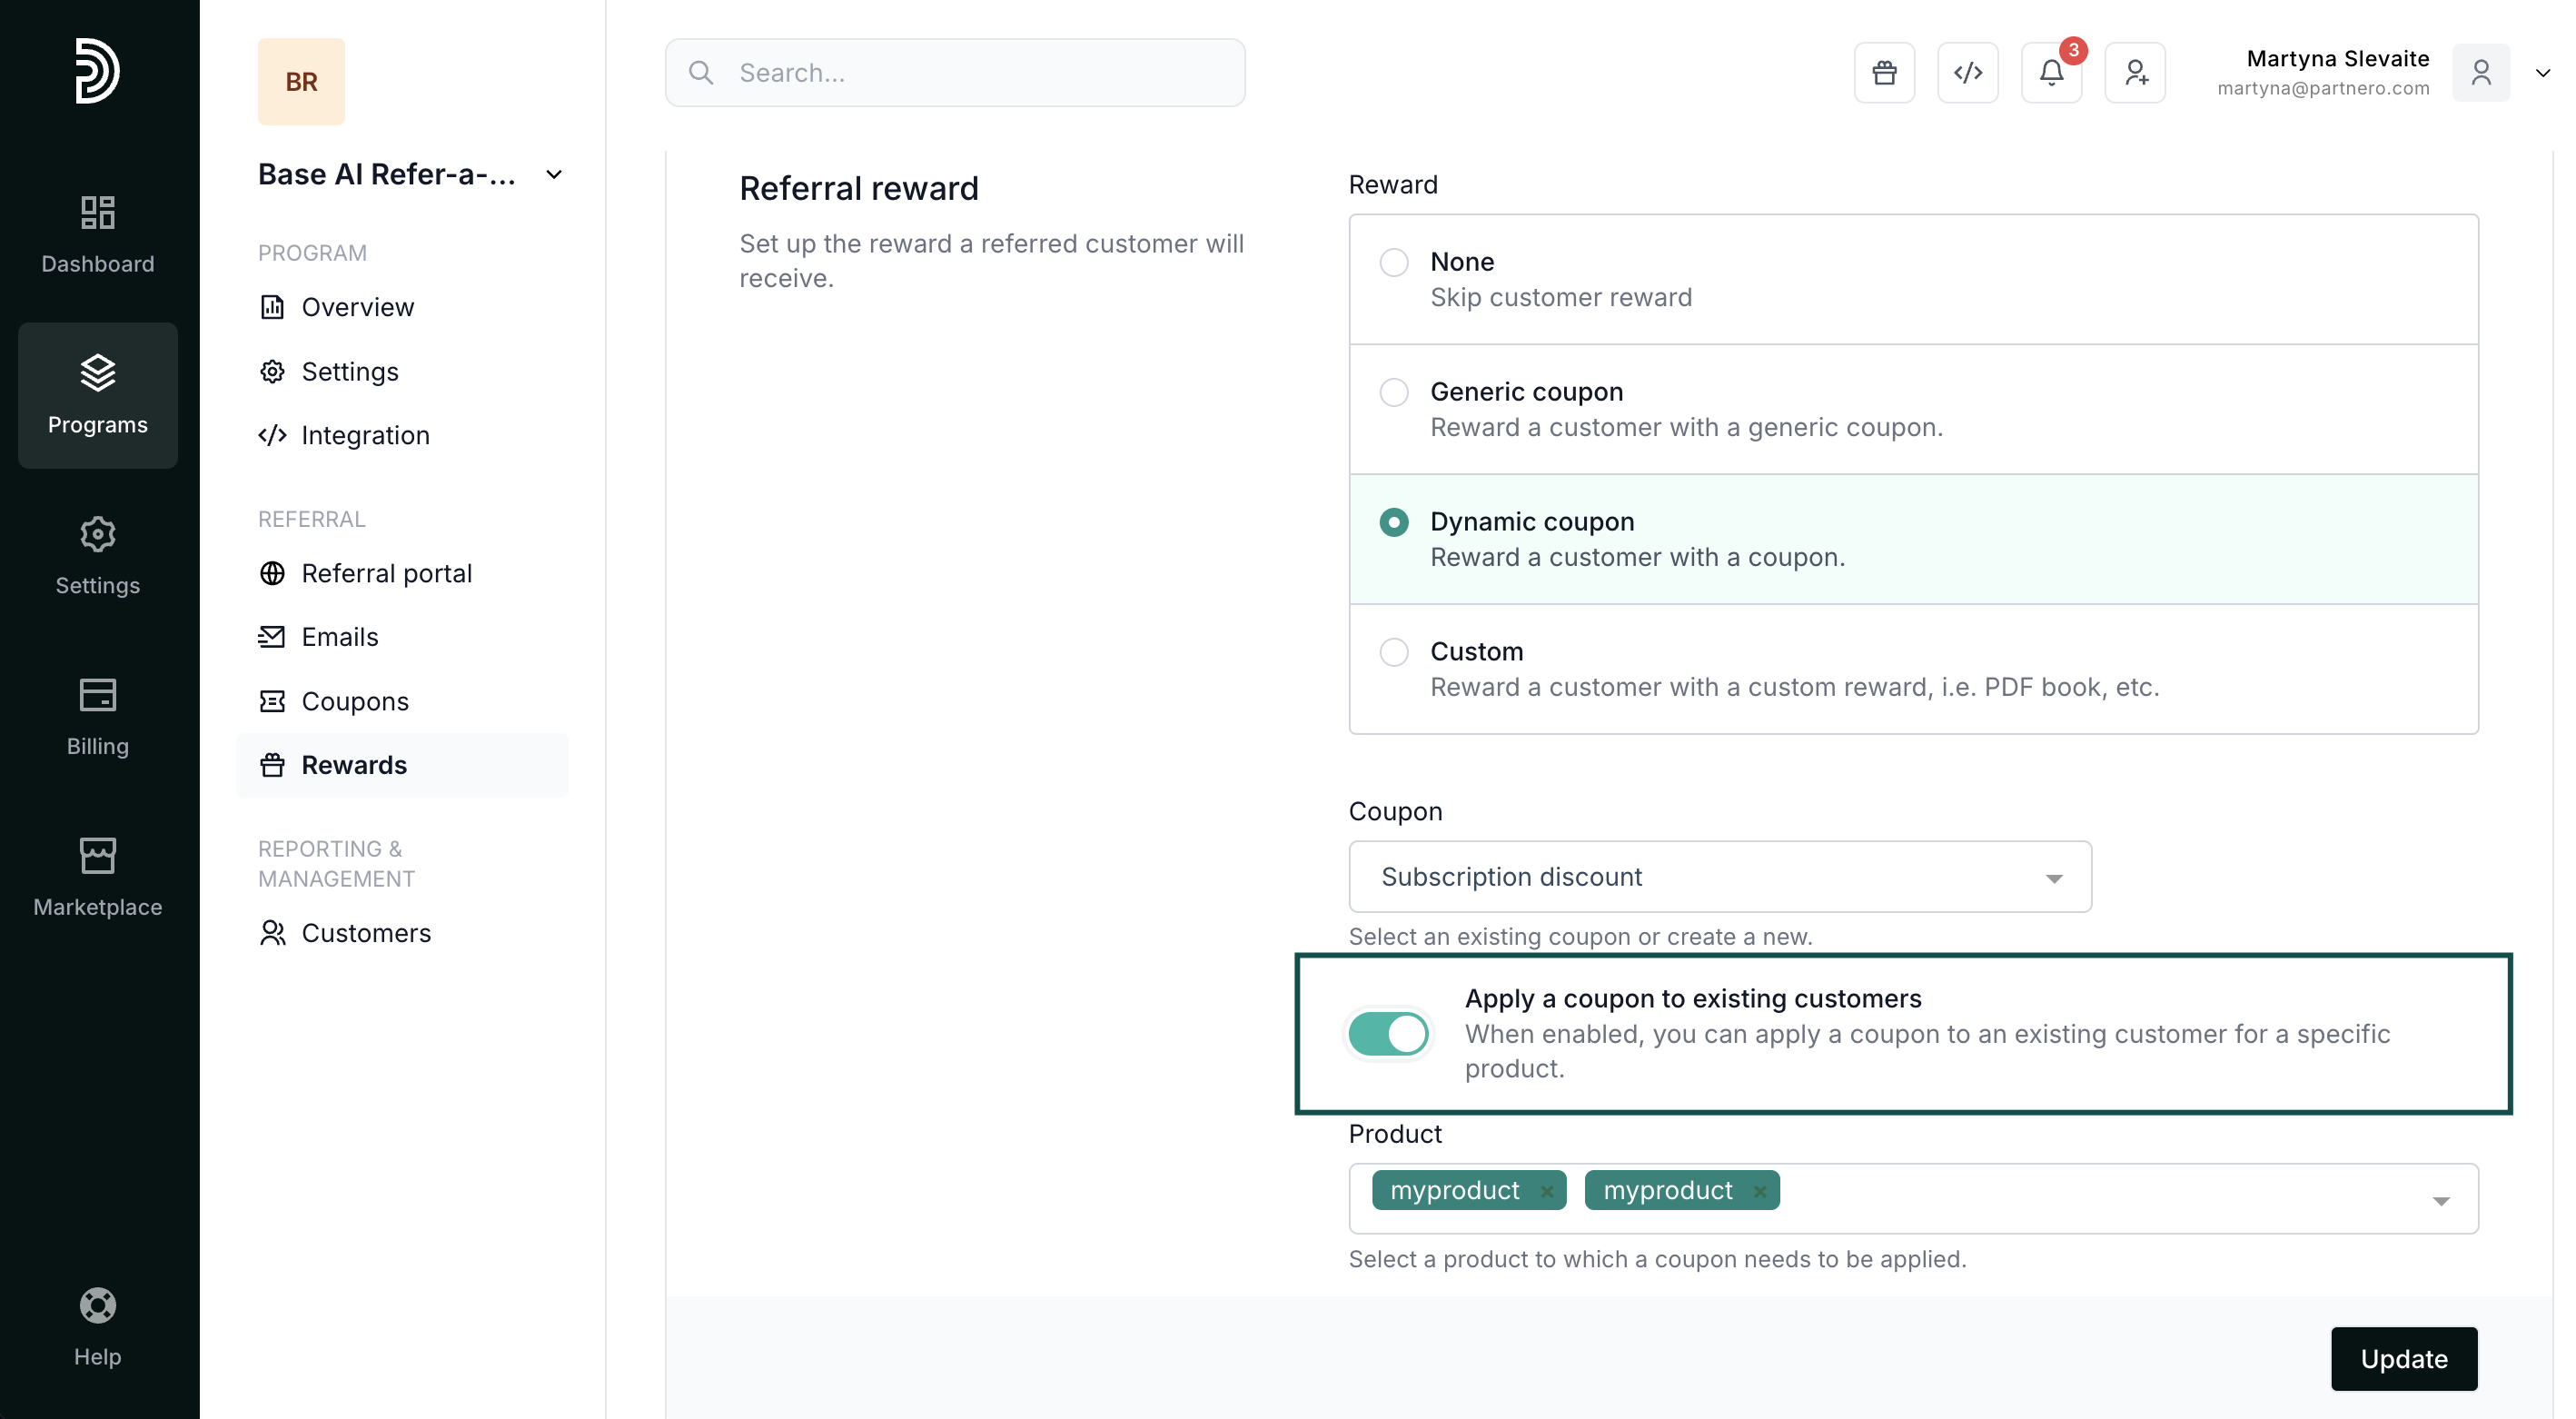Open the notifications bell
Image resolution: width=2576 pixels, height=1419 pixels.
point(2051,73)
